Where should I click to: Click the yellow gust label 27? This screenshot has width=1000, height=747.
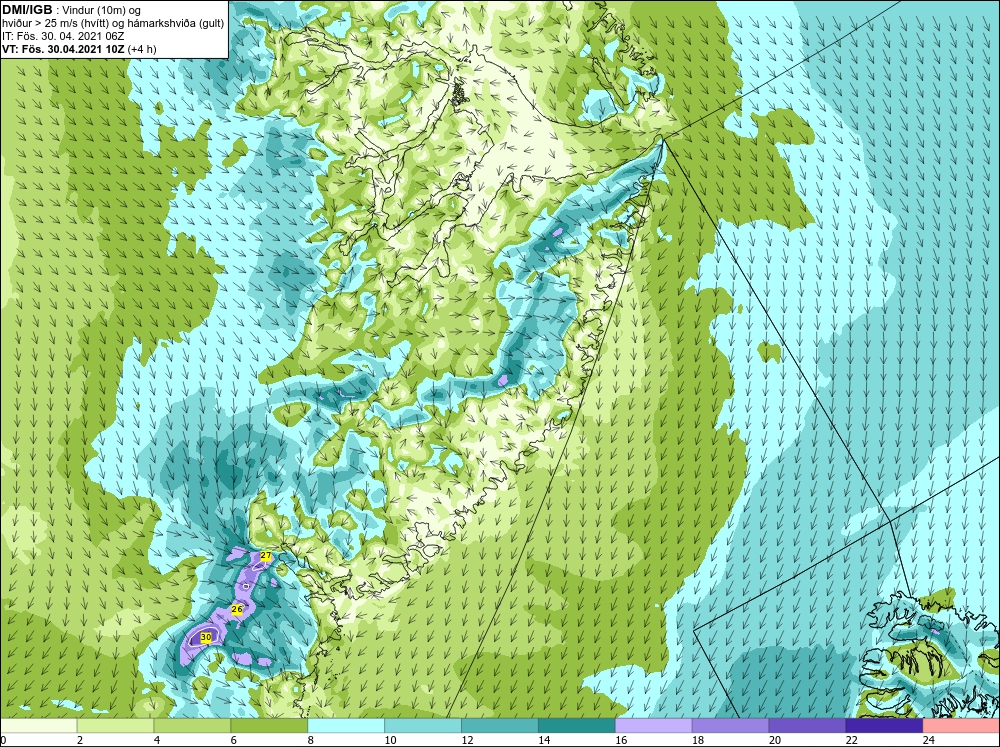point(266,556)
